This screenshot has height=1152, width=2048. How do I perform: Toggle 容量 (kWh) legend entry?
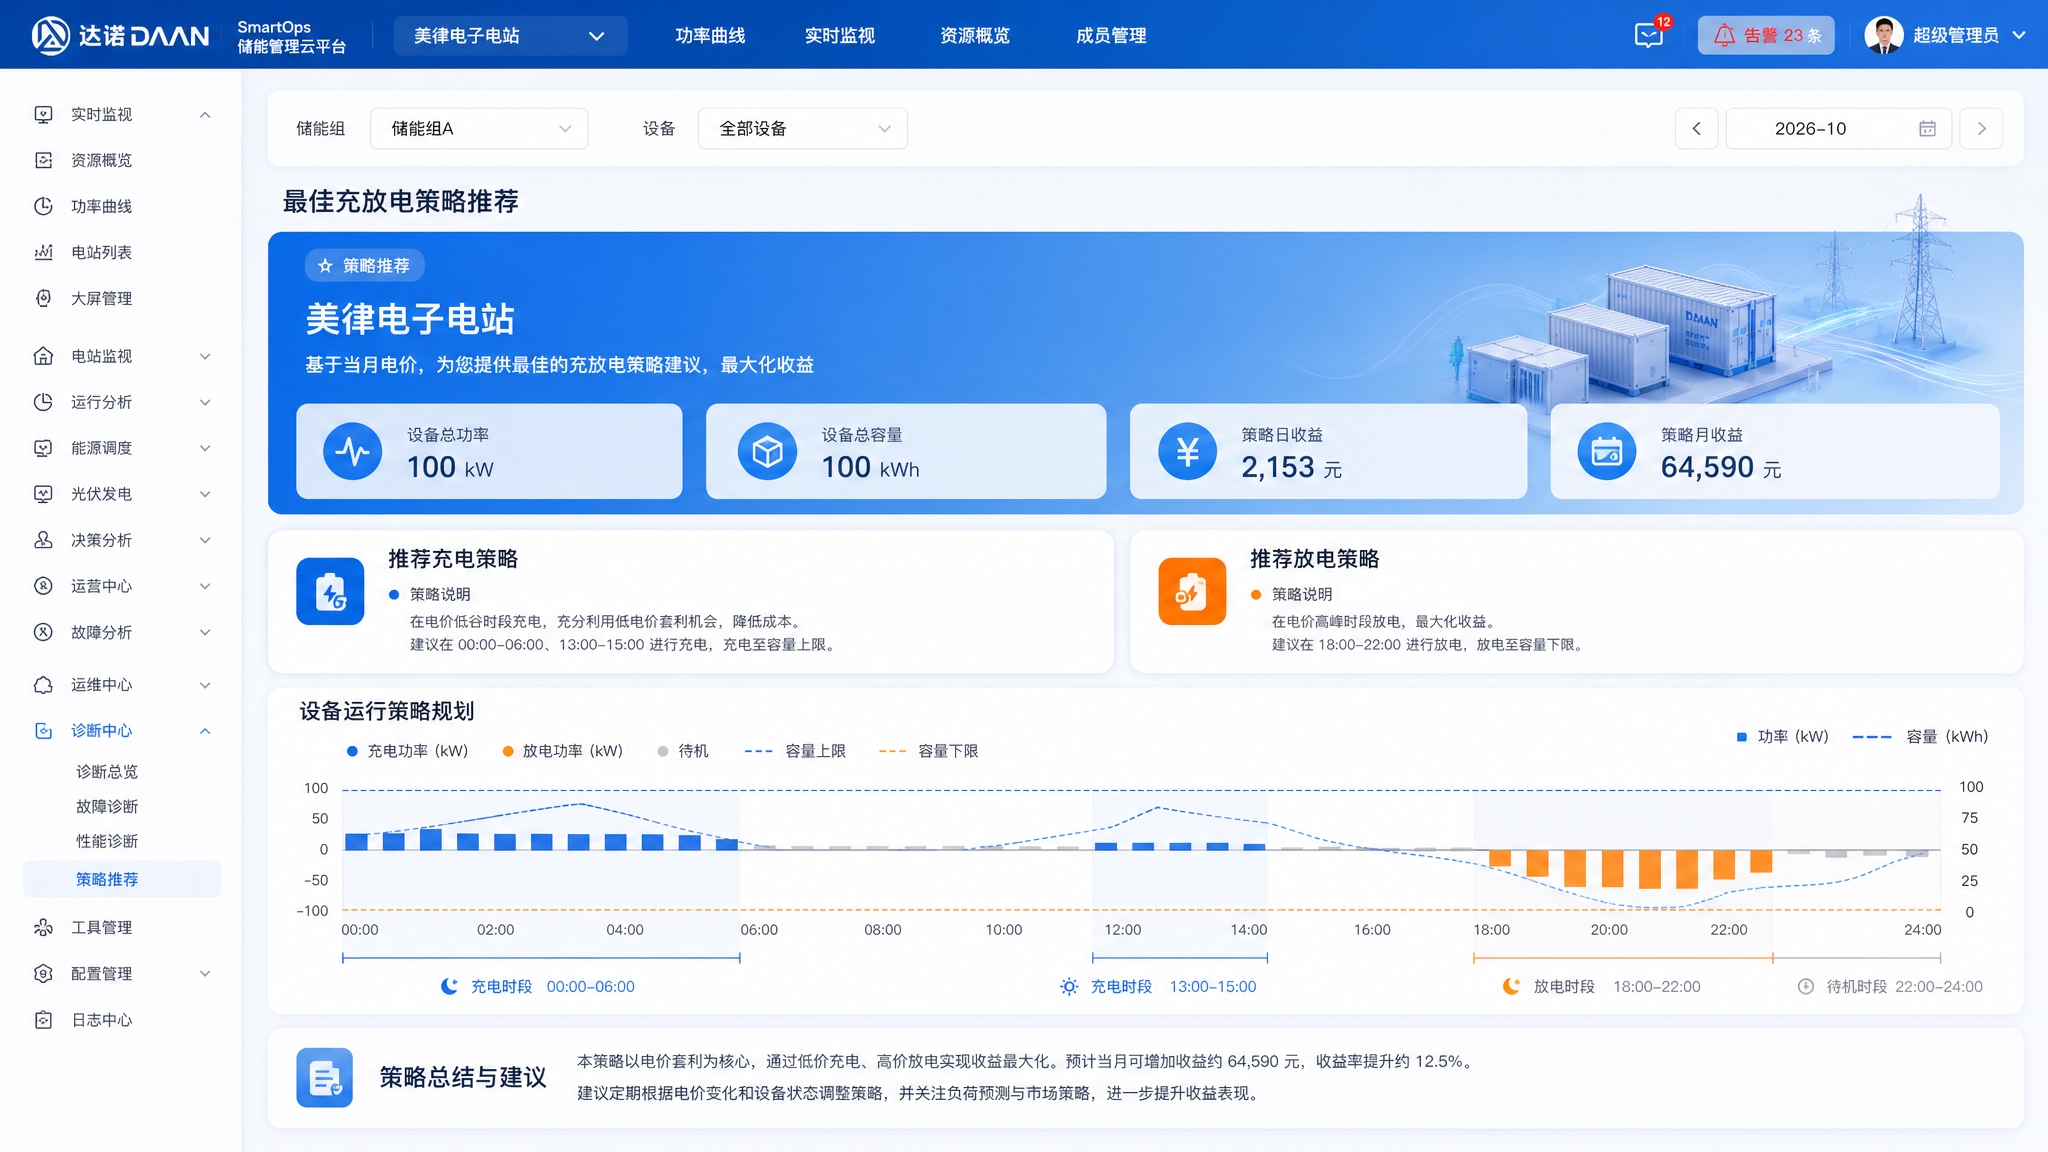click(1920, 737)
